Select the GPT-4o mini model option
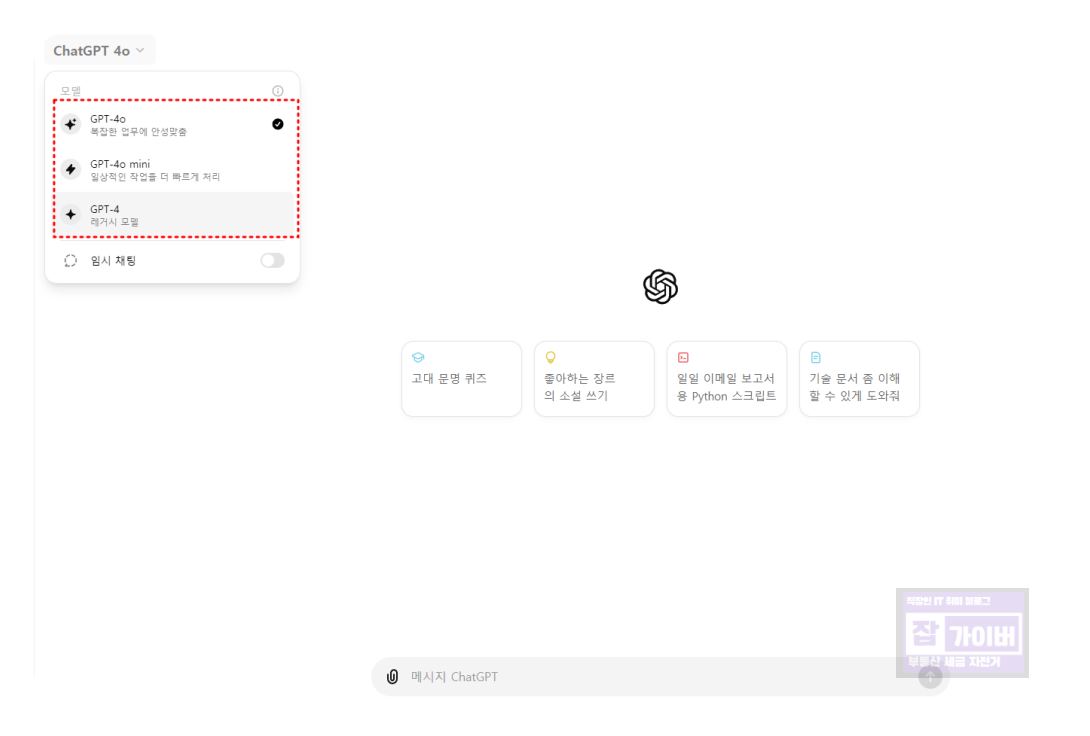Image resolution: width=1090 pixels, height=736 pixels. [x=175, y=170]
